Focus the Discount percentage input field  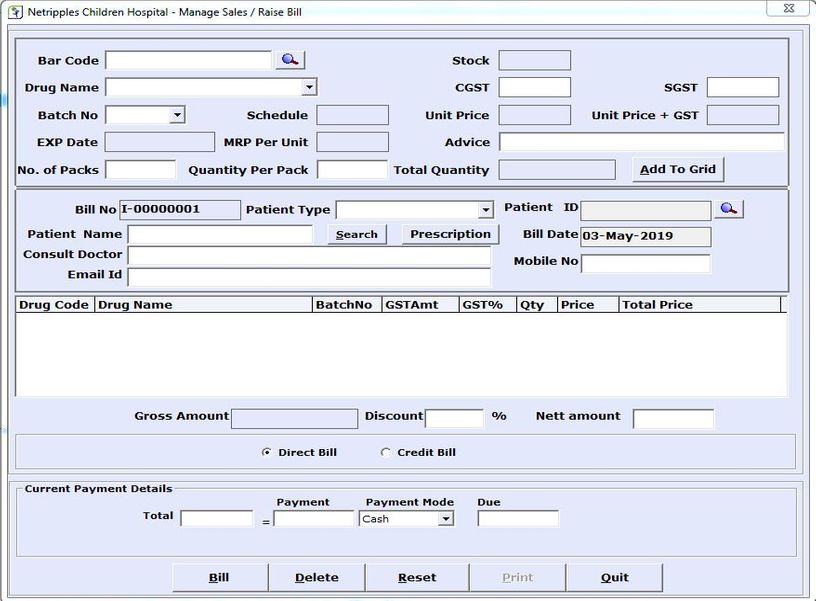coord(454,418)
